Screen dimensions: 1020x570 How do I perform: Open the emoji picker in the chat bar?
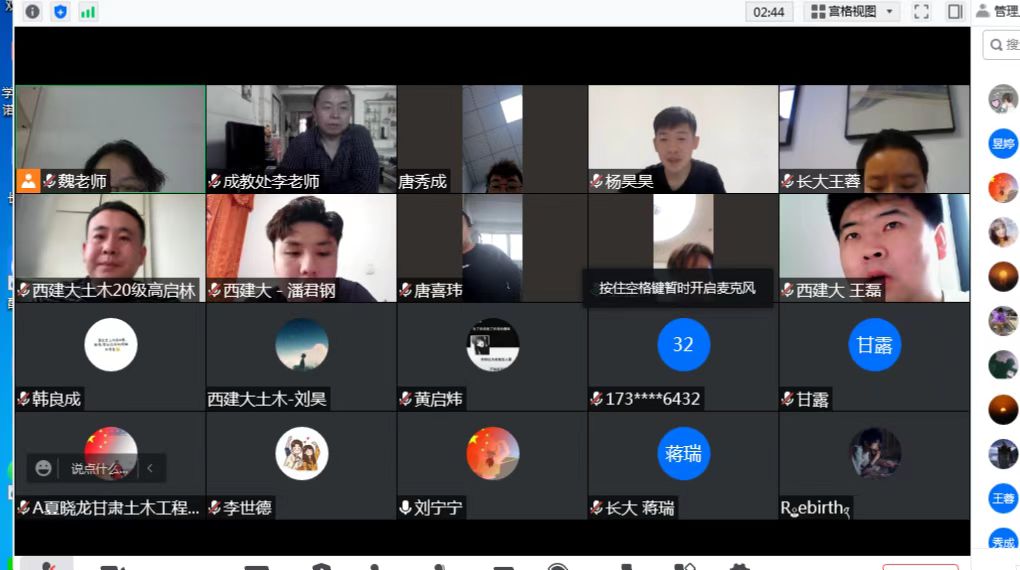point(43,468)
